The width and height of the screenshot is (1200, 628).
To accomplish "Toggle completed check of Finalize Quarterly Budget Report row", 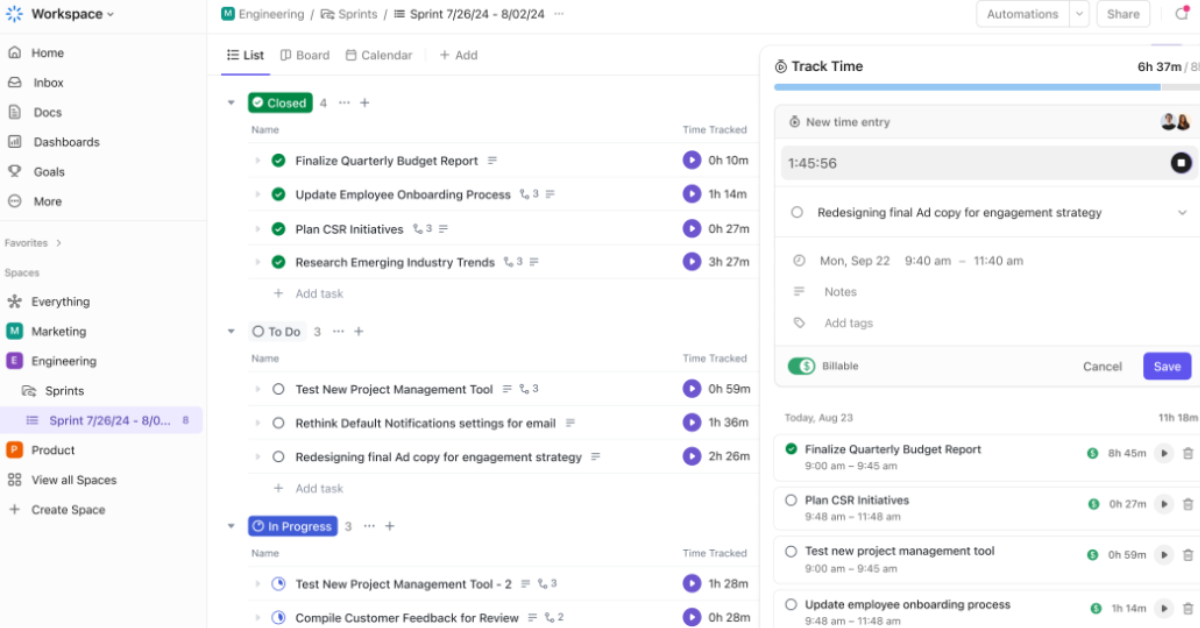I will point(279,160).
